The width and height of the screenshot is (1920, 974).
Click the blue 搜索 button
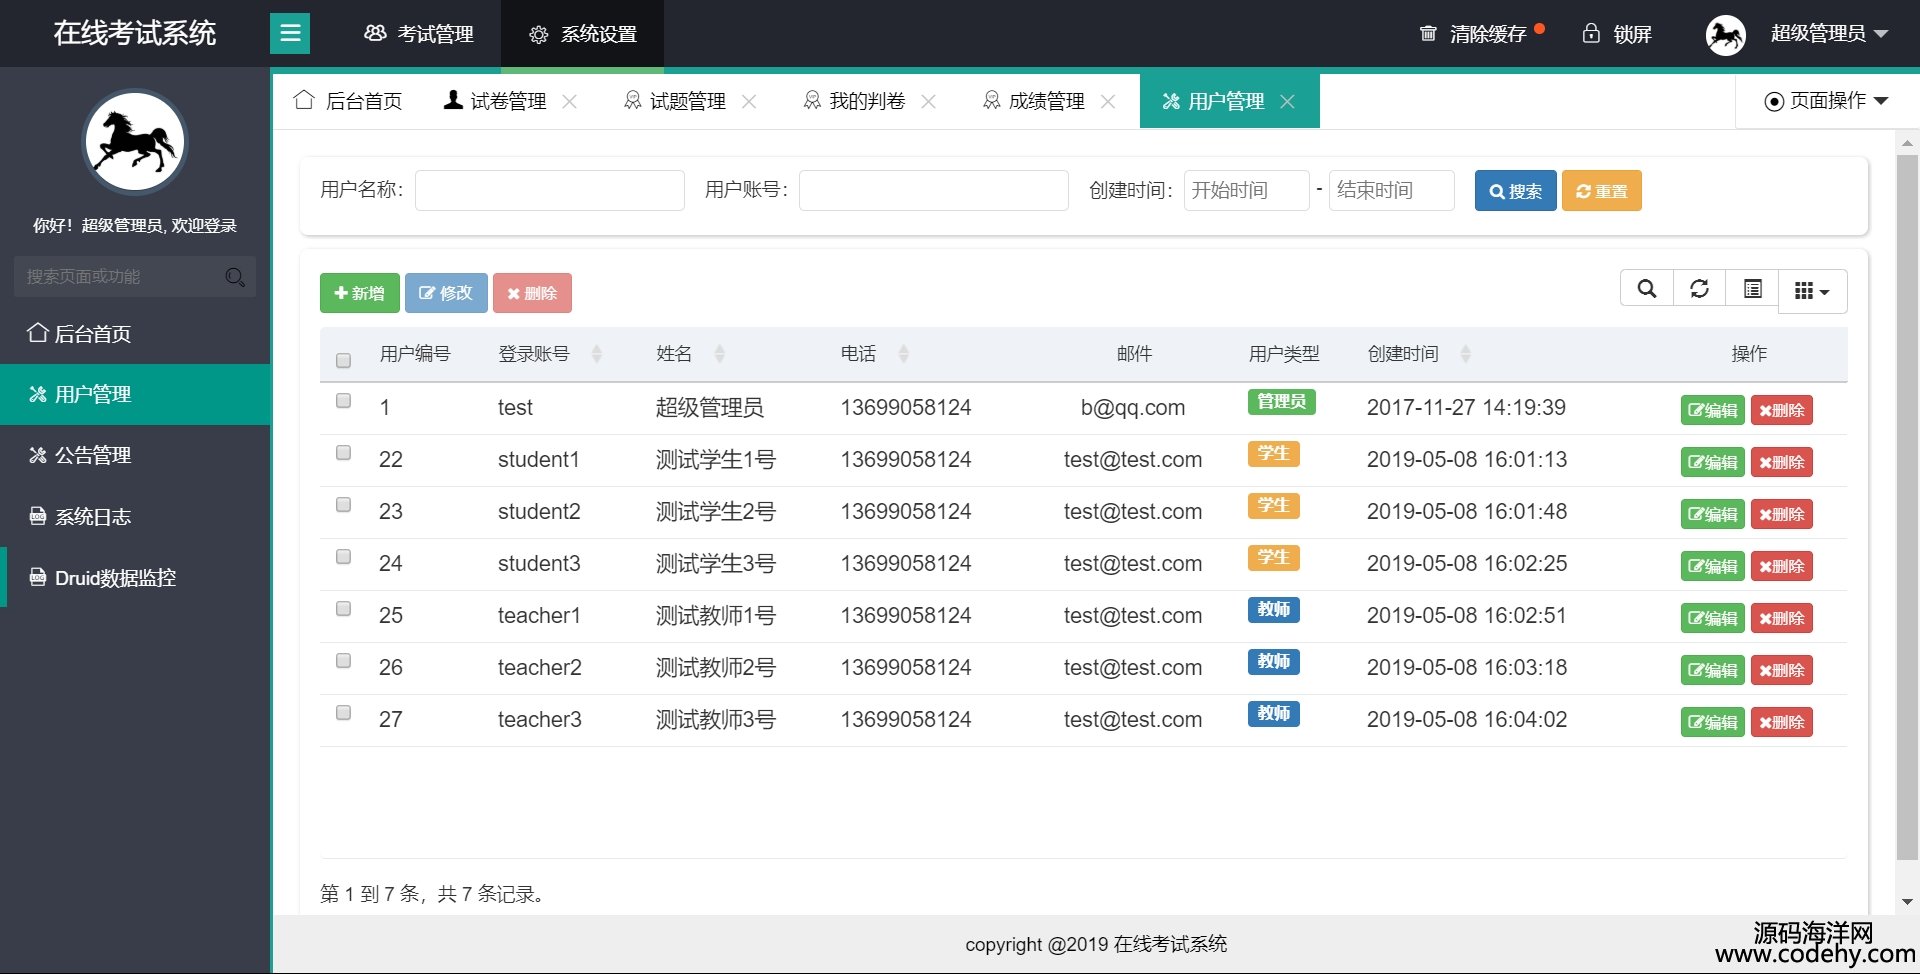[x=1515, y=191]
